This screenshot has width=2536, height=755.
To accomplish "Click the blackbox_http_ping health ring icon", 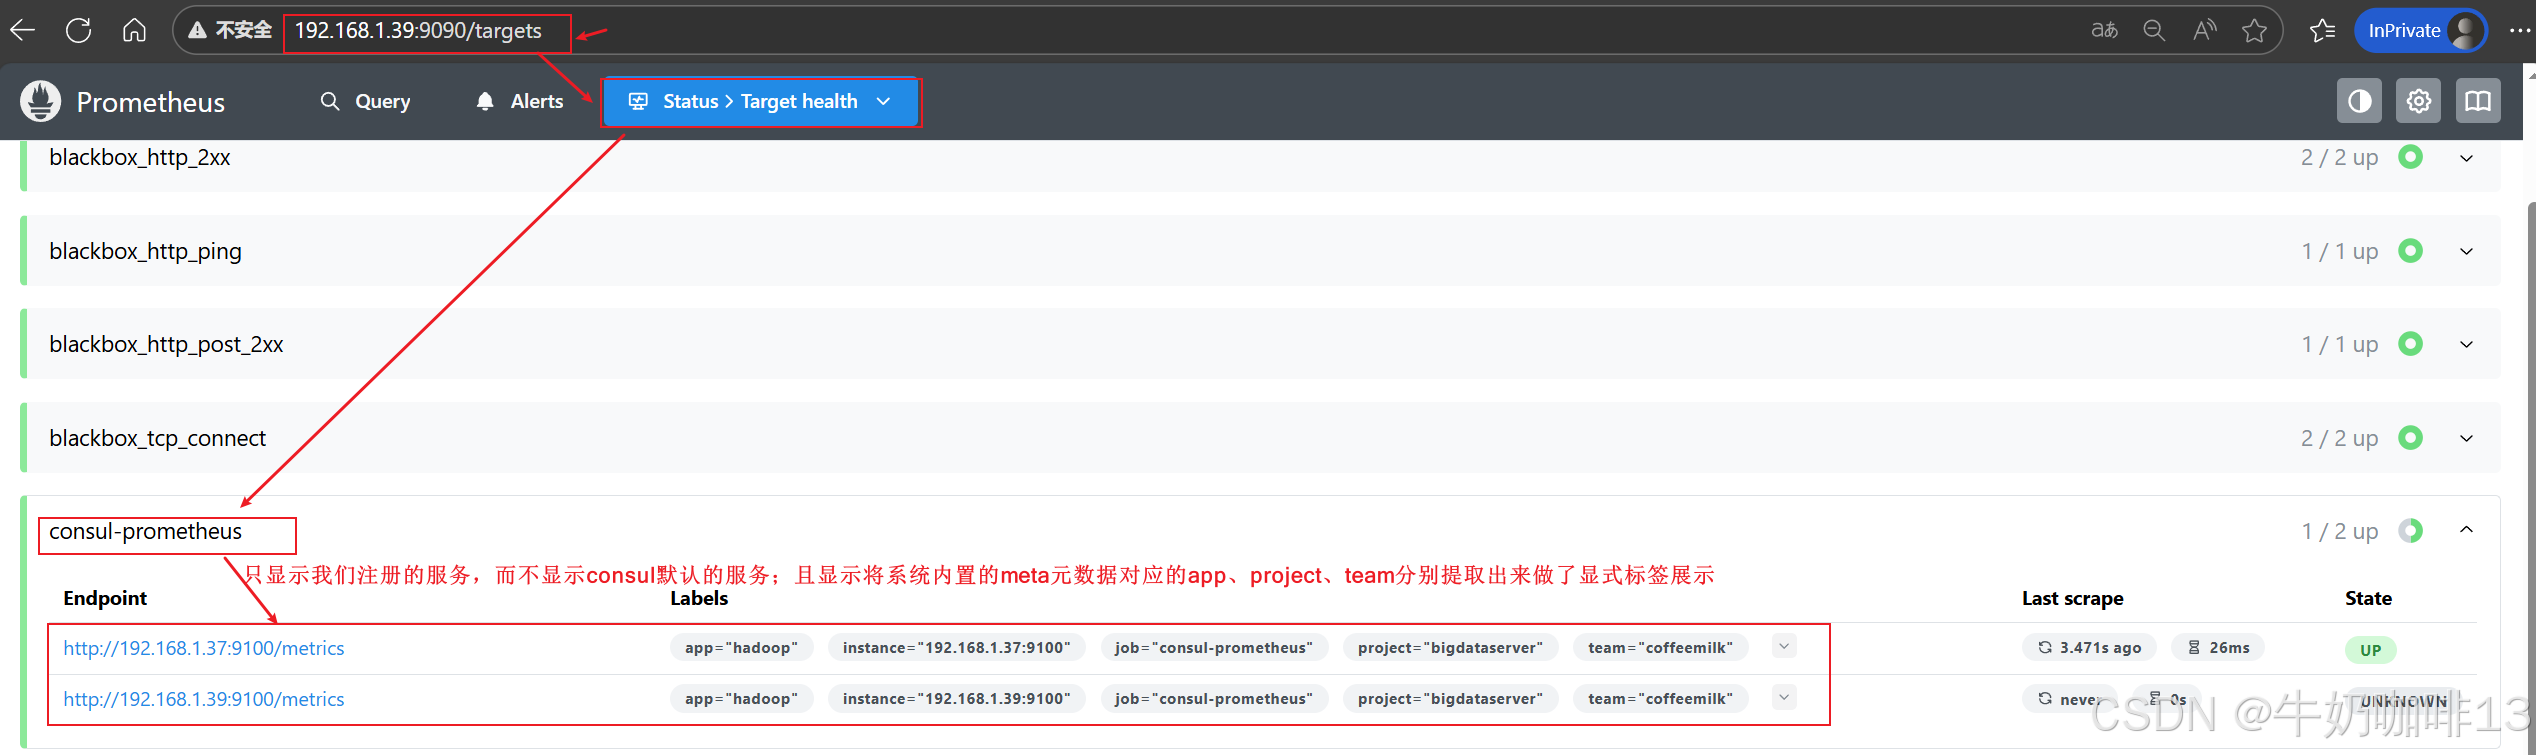I will point(2411,250).
